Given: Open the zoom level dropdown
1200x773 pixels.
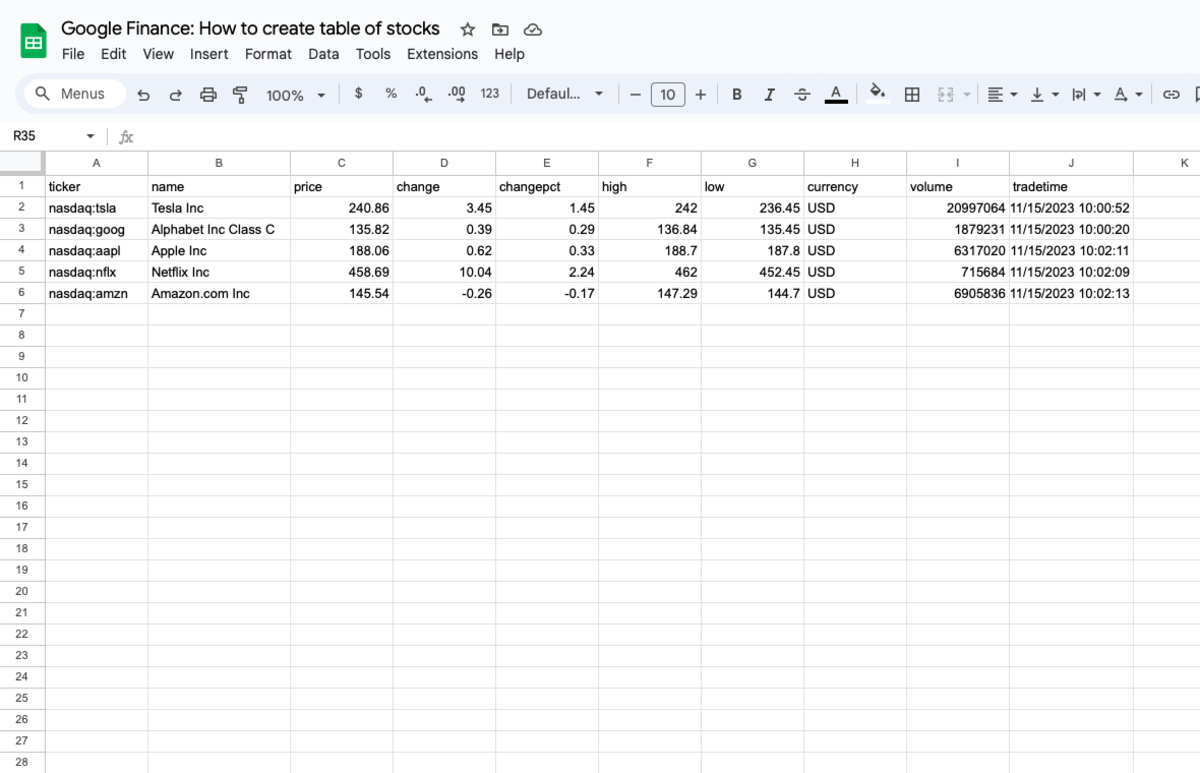Looking at the screenshot, I should tap(296, 95).
